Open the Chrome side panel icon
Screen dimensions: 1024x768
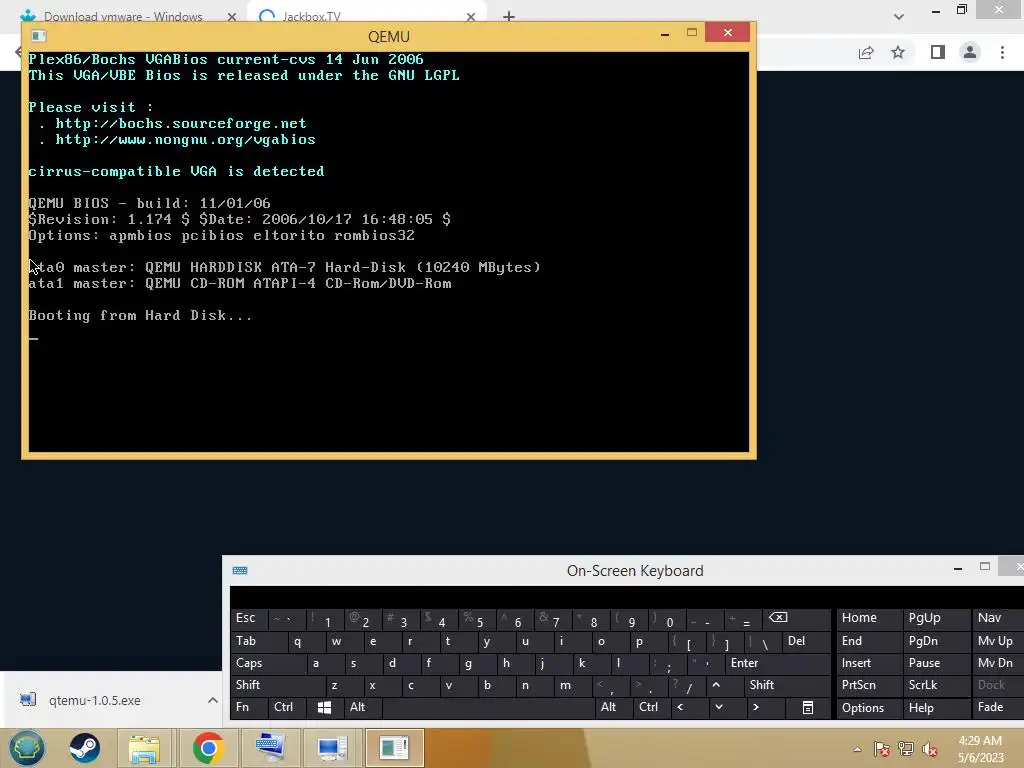[x=938, y=52]
